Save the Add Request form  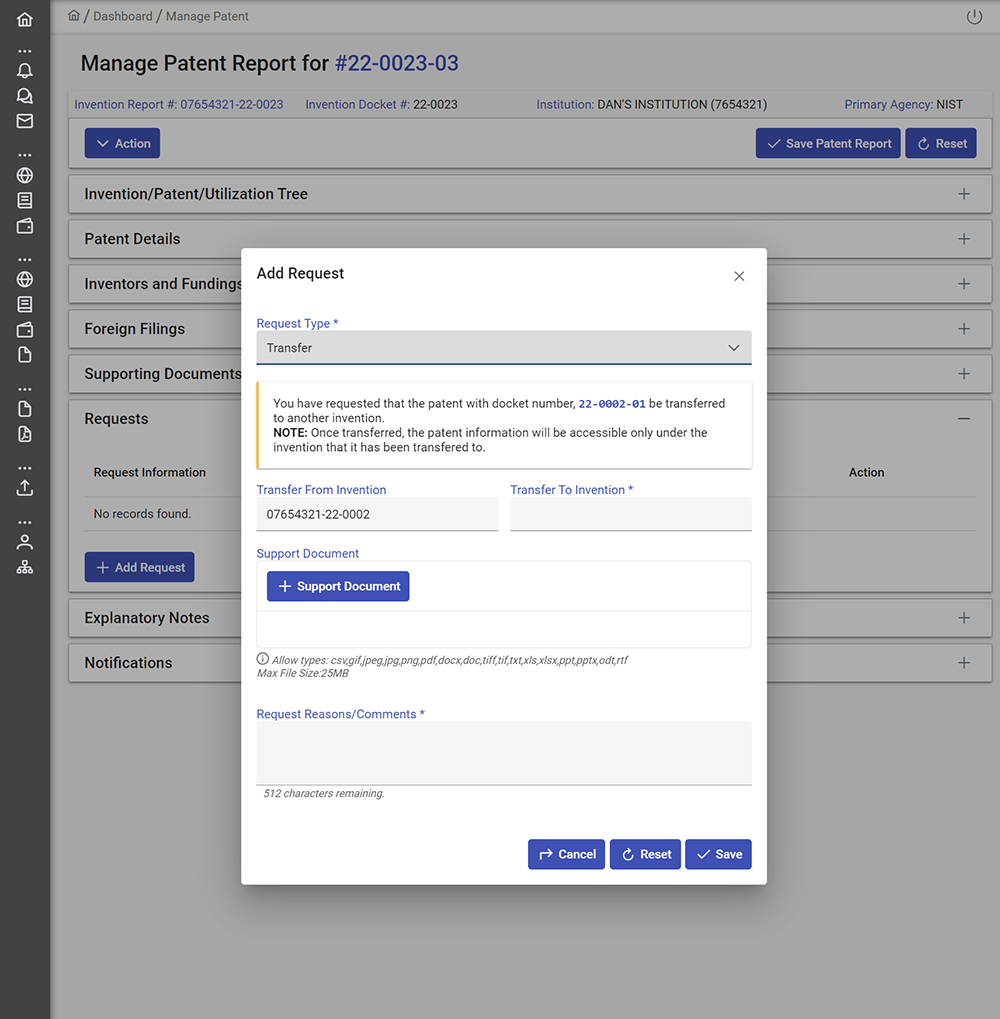pyautogui.click(x=718, y=854)
